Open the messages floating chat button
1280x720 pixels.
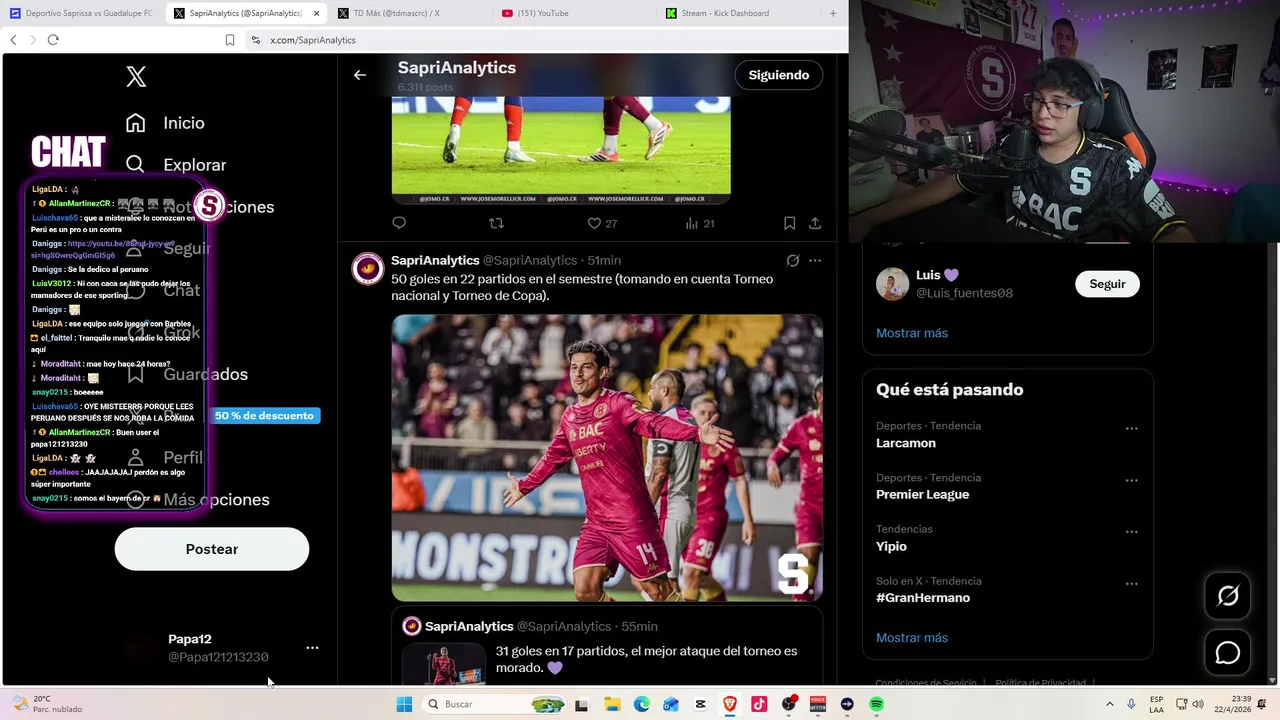coord(1227,653)
